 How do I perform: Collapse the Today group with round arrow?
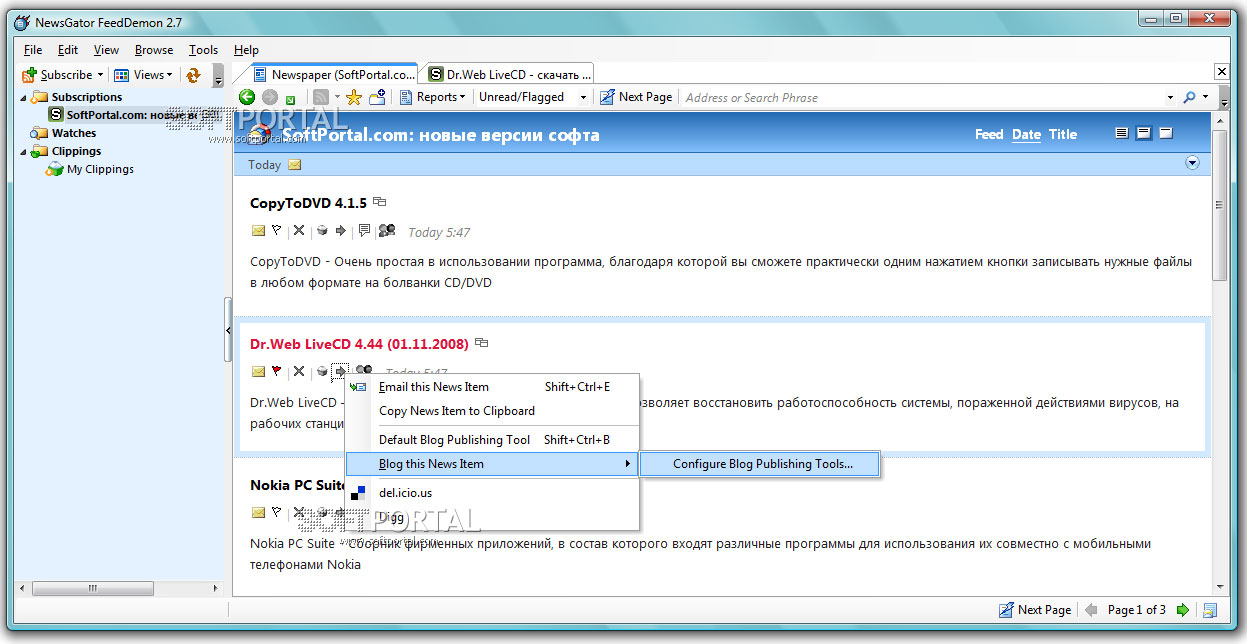click(1192, 164)
